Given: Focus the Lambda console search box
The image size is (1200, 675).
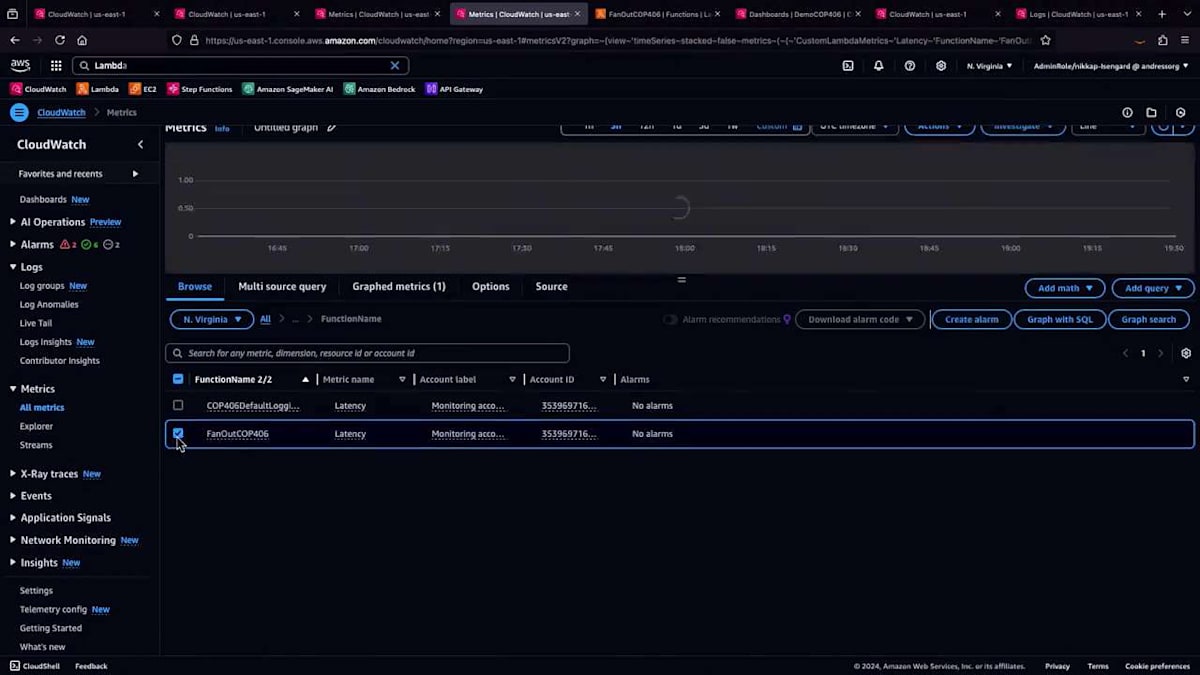Looking at the screenshot, I should click(240, 65).
